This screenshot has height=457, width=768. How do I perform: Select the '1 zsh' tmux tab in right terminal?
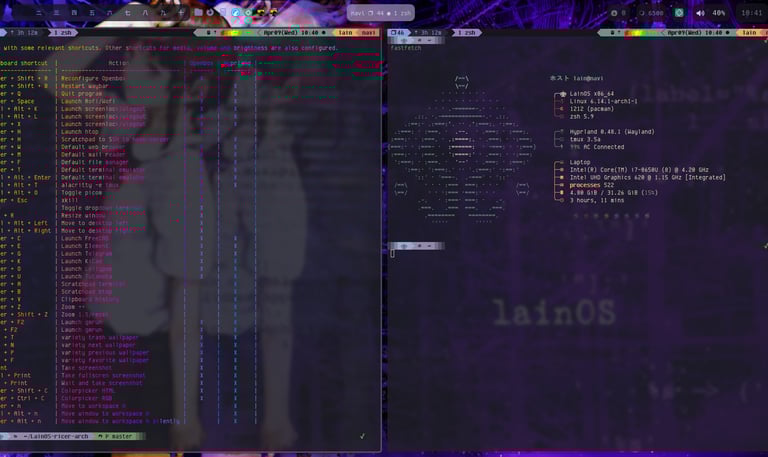coord(467,33)
